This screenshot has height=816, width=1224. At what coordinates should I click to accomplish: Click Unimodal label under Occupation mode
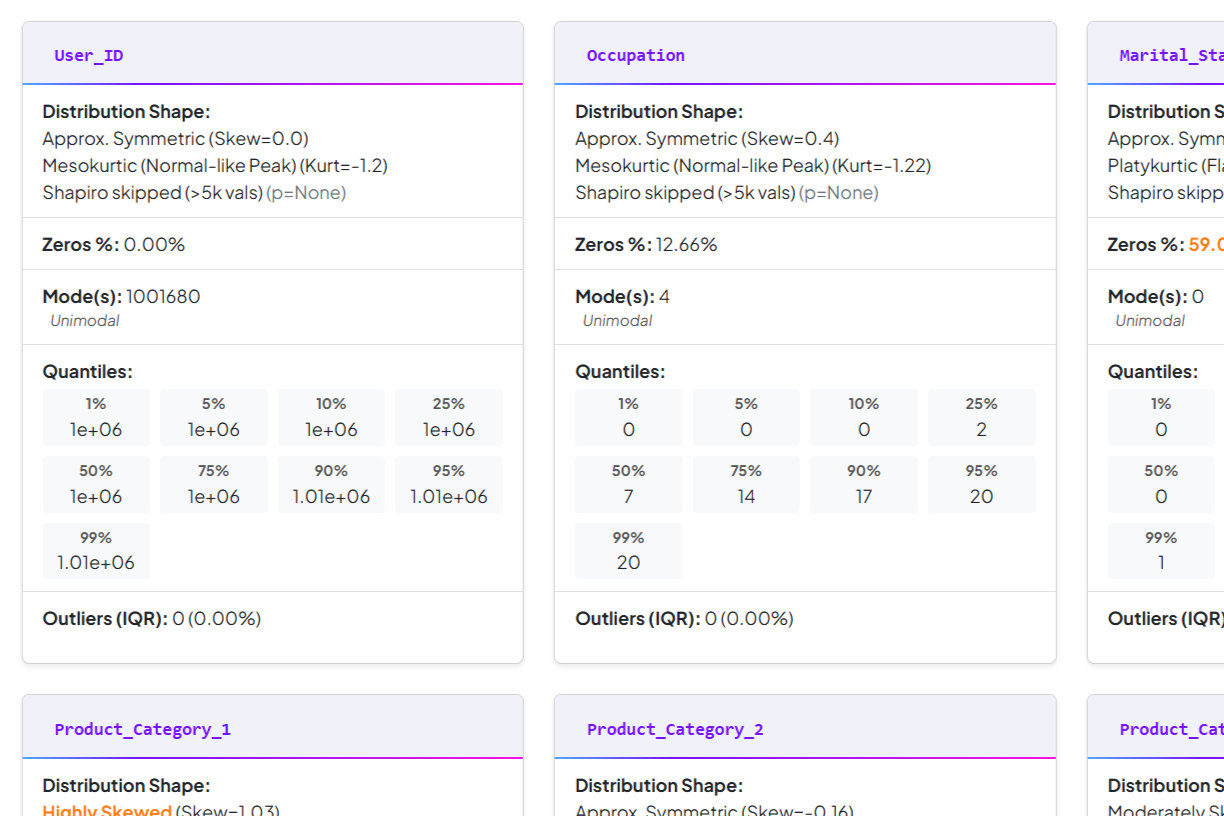coord(617,321)
